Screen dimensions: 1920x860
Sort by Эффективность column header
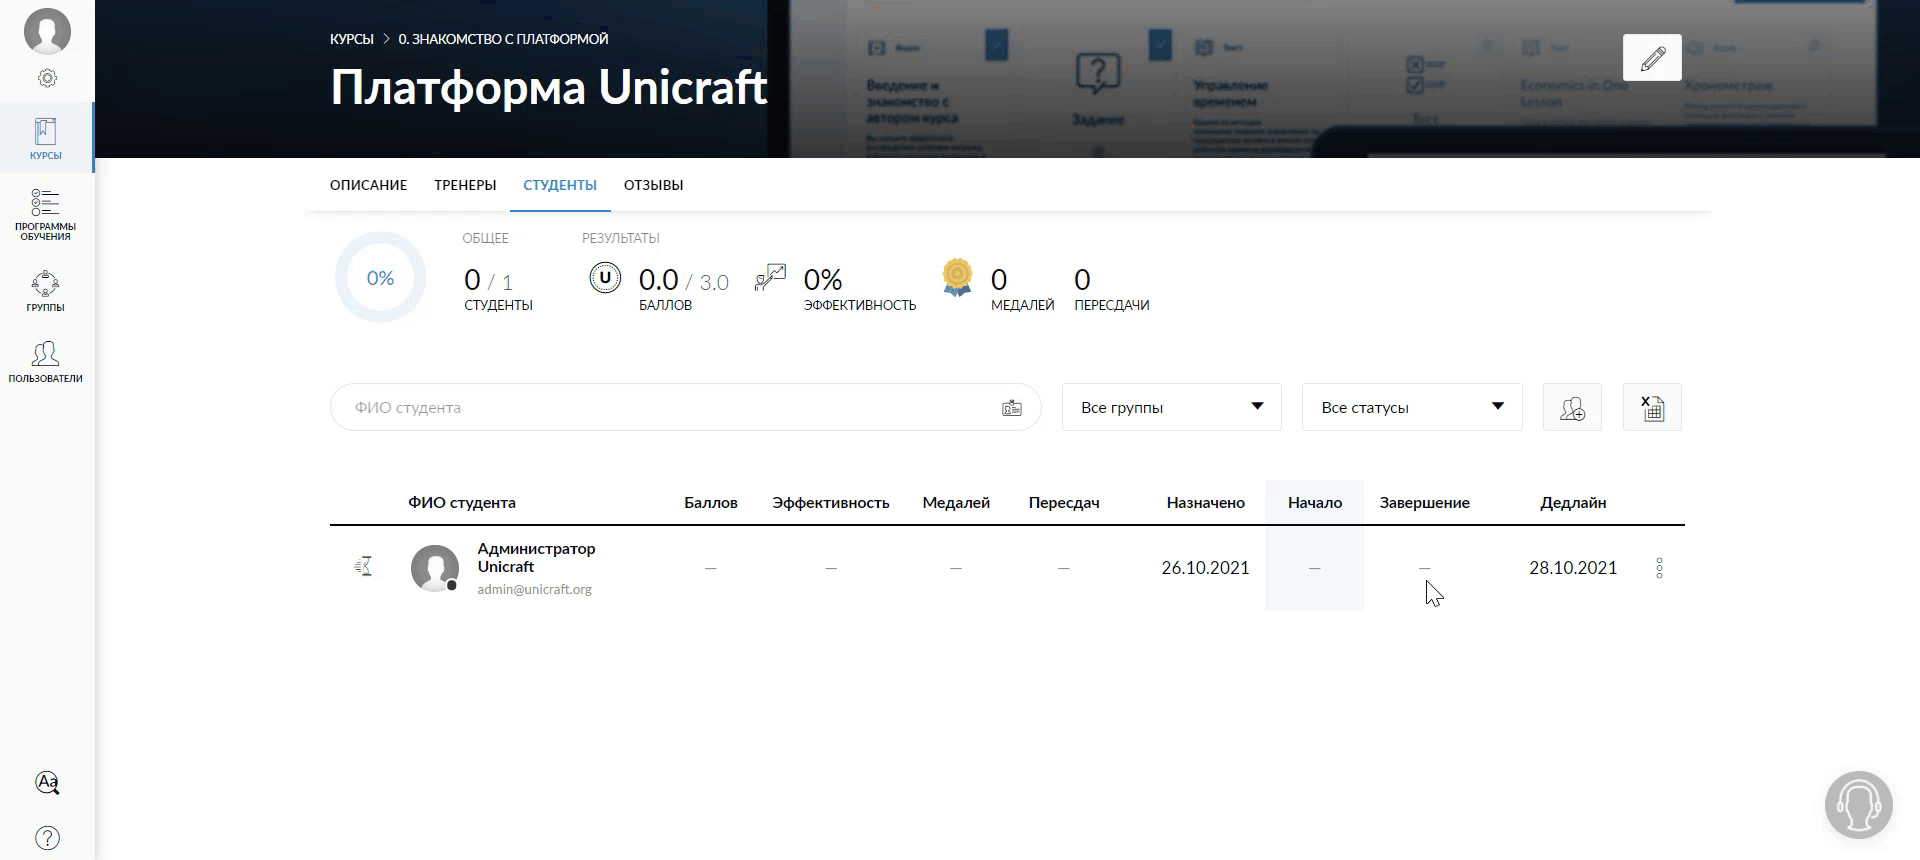pos(830,503)
